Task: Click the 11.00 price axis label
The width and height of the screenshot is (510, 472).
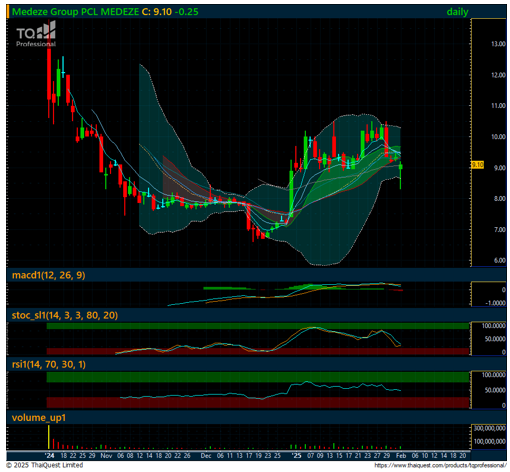Action: 498,106
